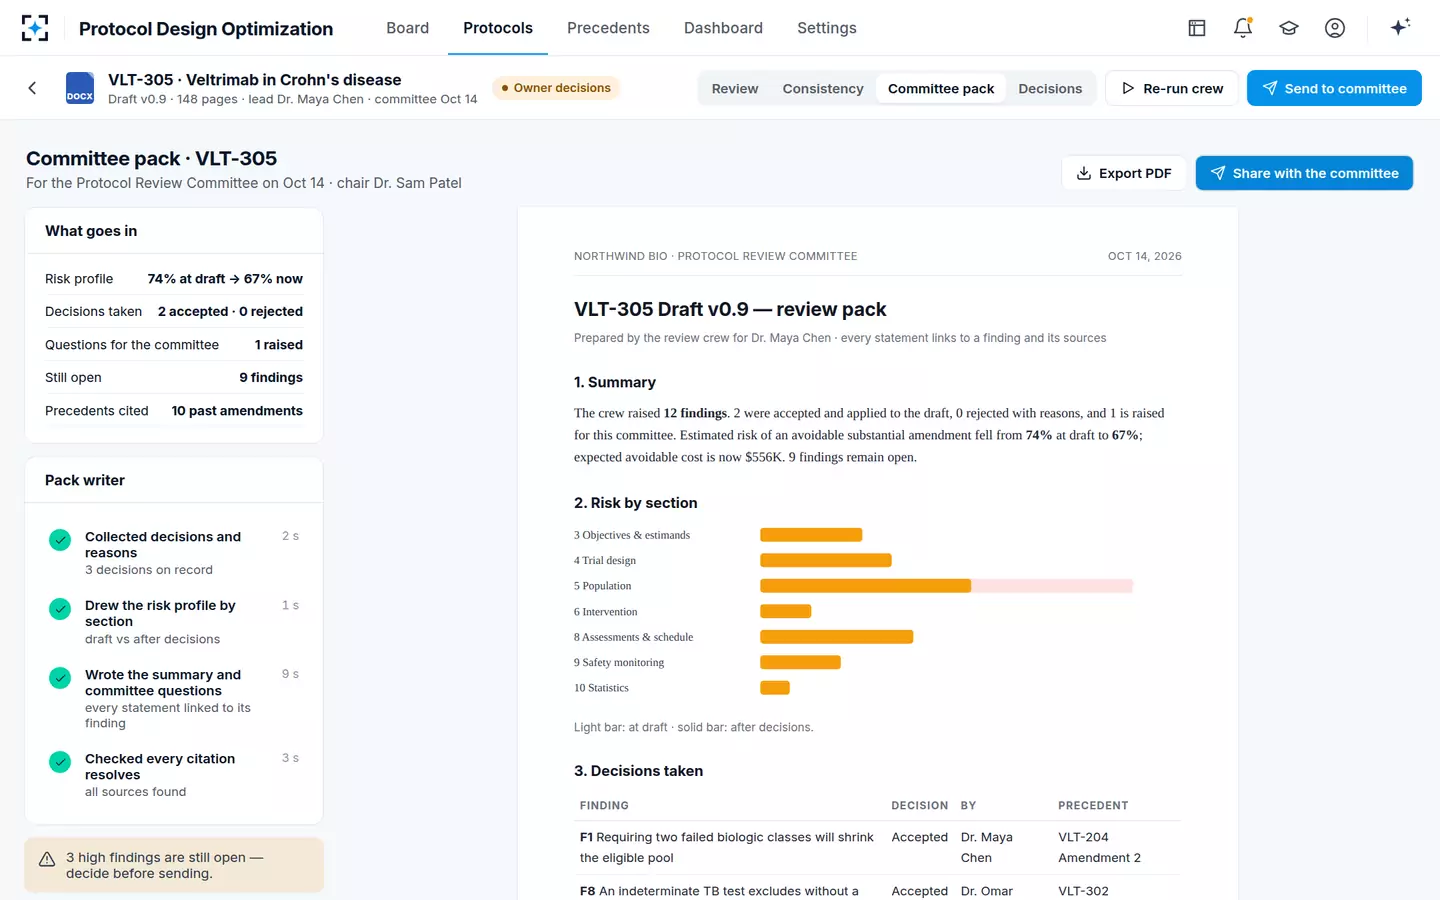Click 'VLT-305 Draft v0.9 — review pack' title

(x=730, y=310)
